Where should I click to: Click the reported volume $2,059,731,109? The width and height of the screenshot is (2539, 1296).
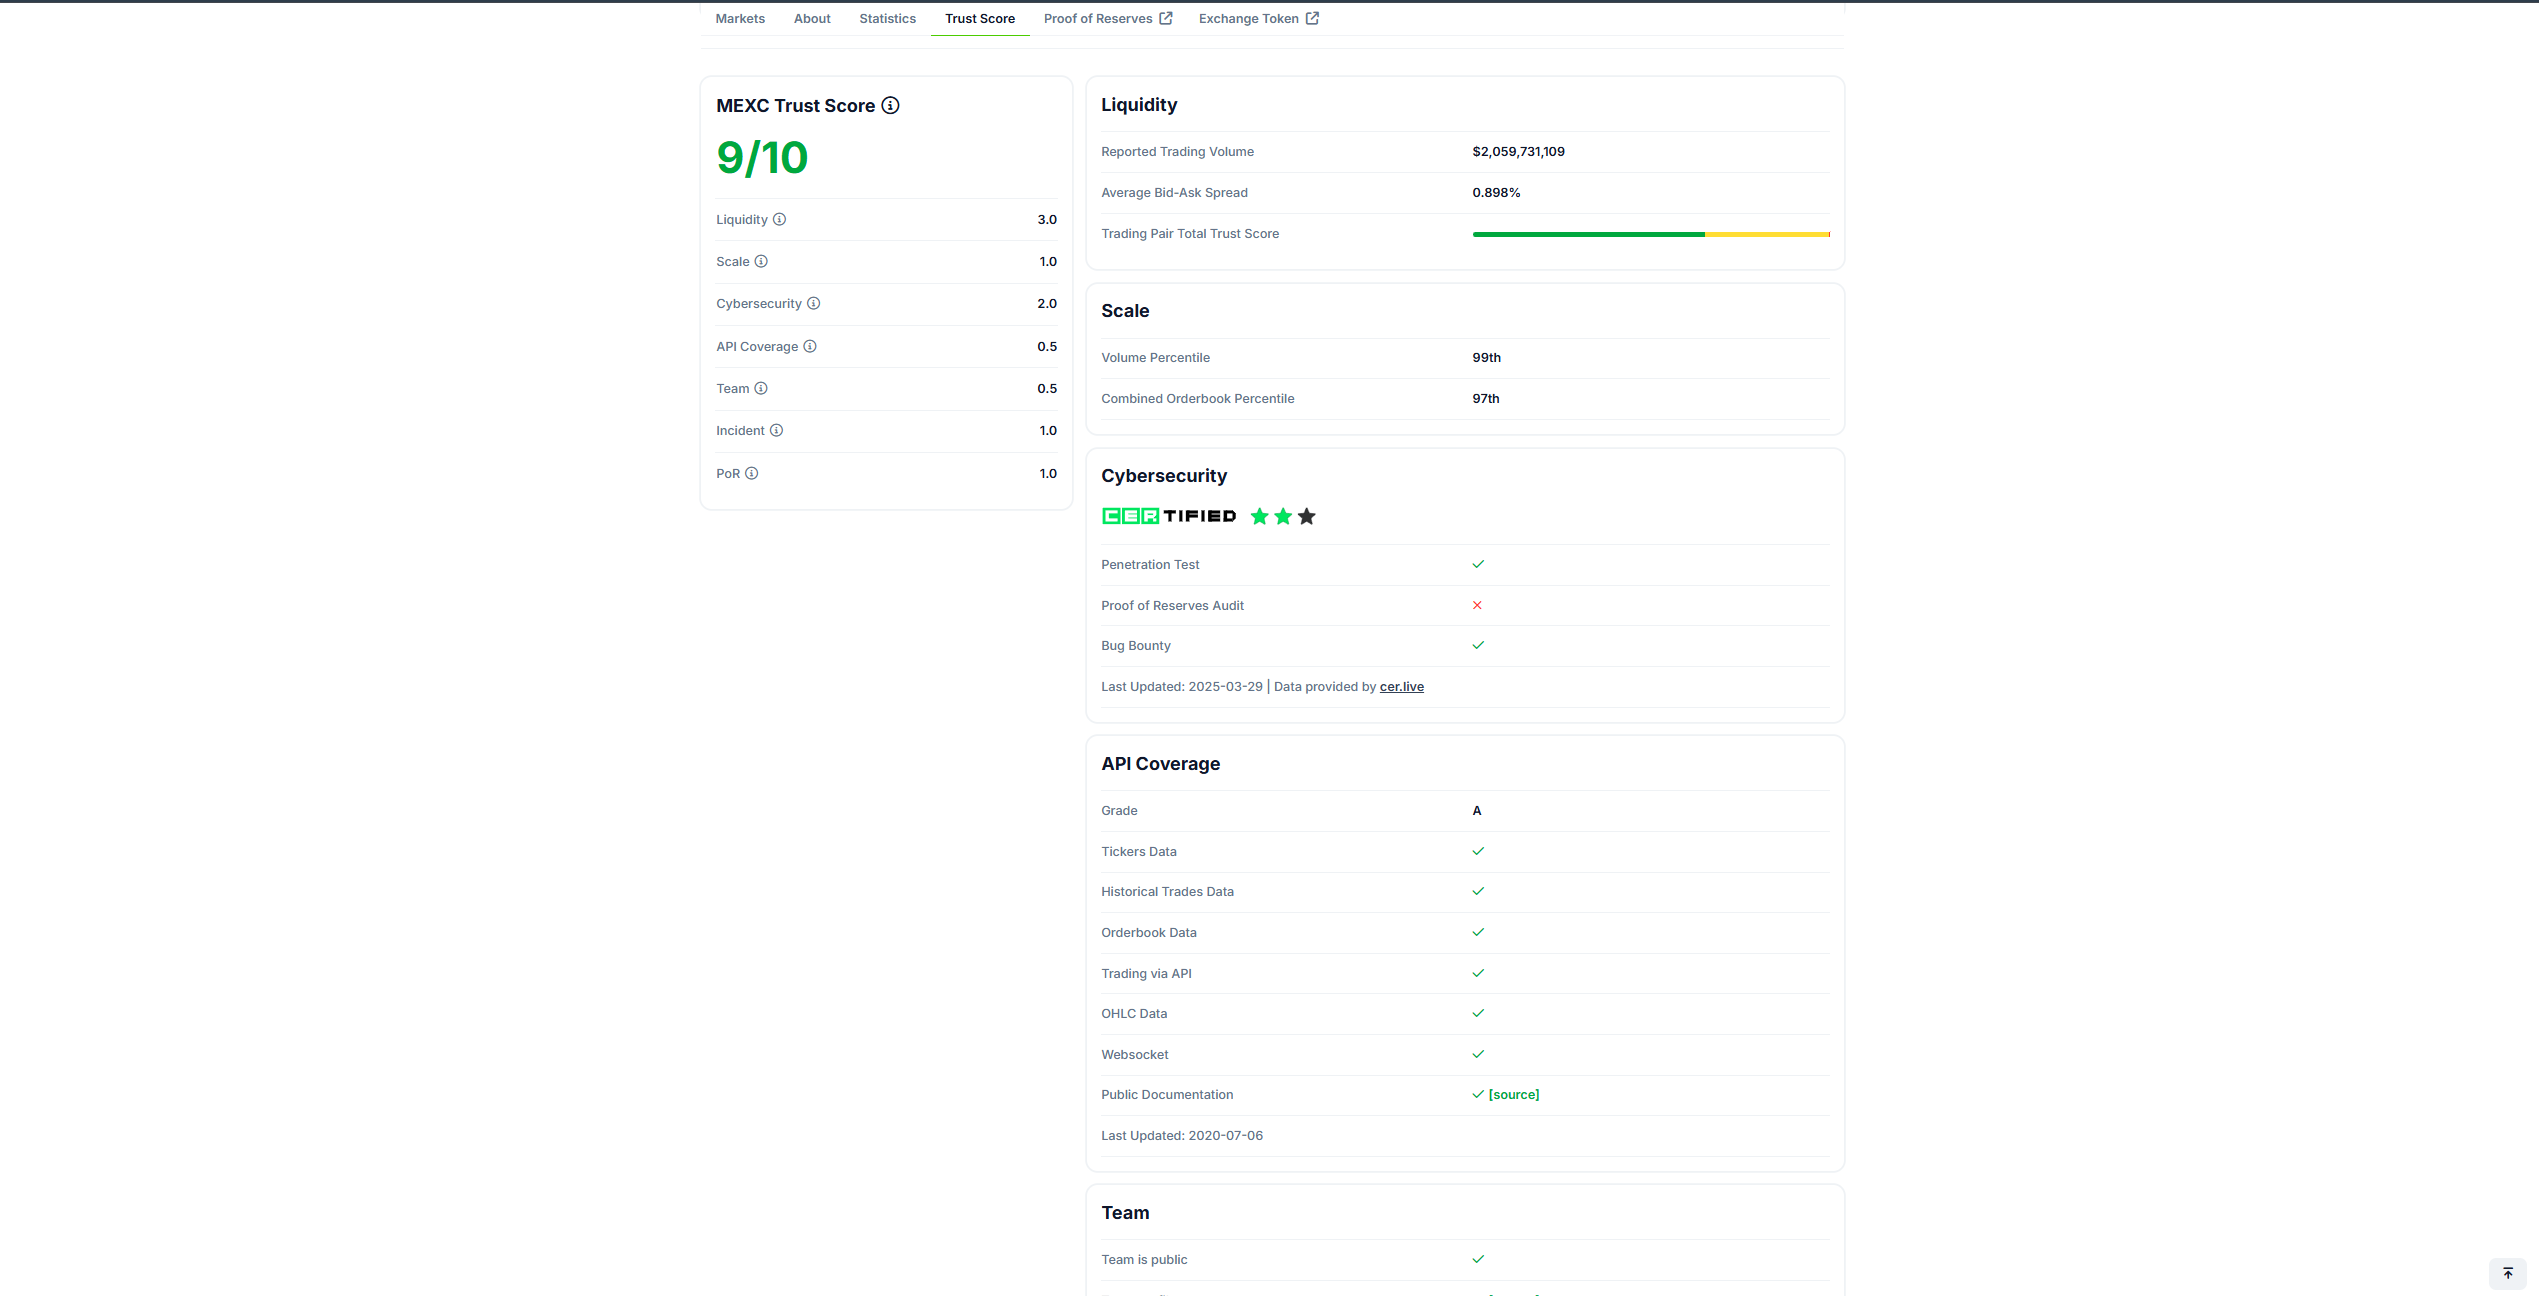coord(1518,151)
